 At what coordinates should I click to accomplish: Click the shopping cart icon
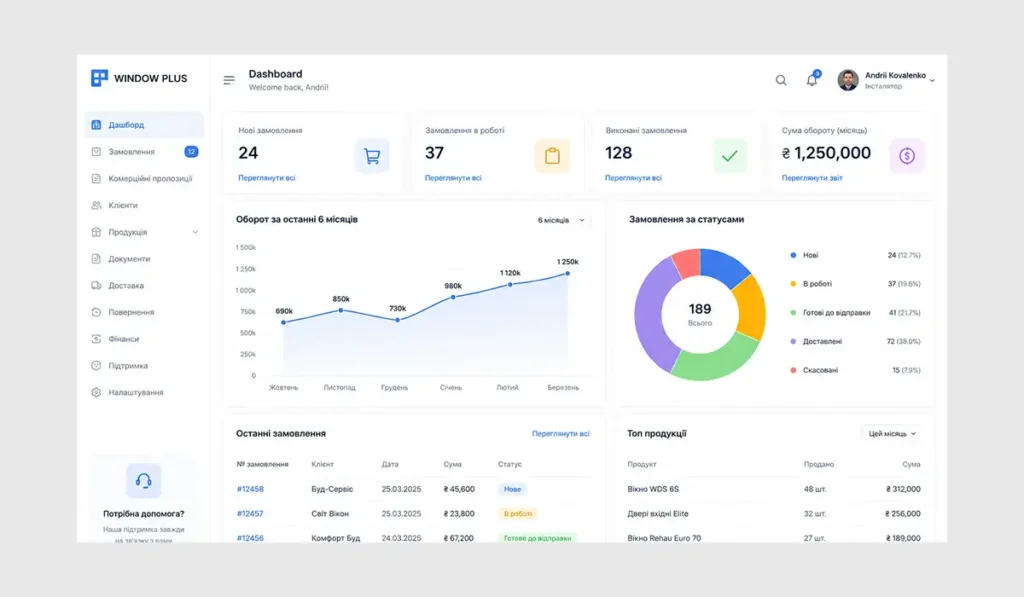pos(372,155)
